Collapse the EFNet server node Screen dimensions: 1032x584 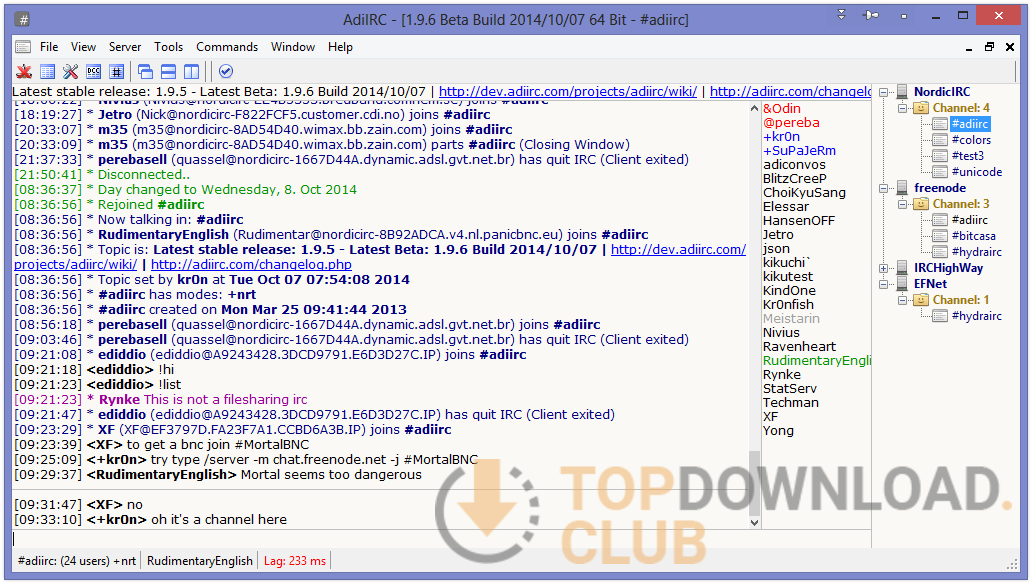pos(883,284)
